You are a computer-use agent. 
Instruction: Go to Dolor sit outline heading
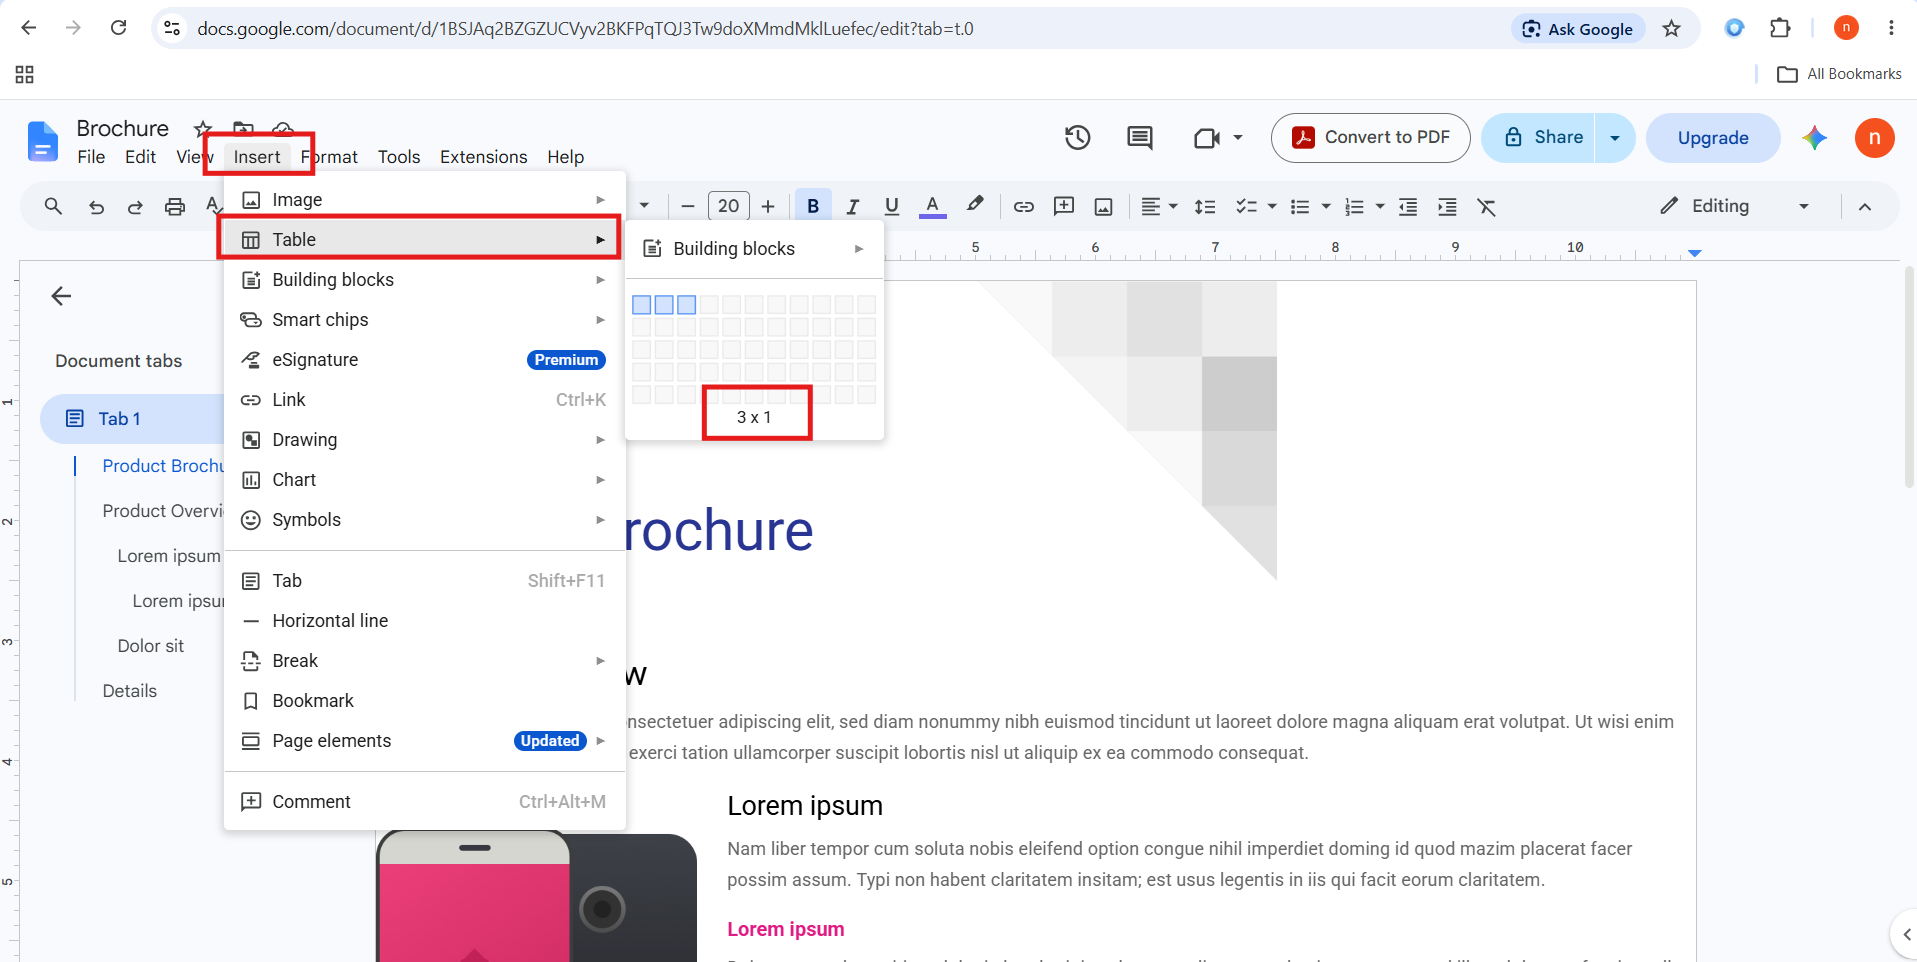pos(151,646)
